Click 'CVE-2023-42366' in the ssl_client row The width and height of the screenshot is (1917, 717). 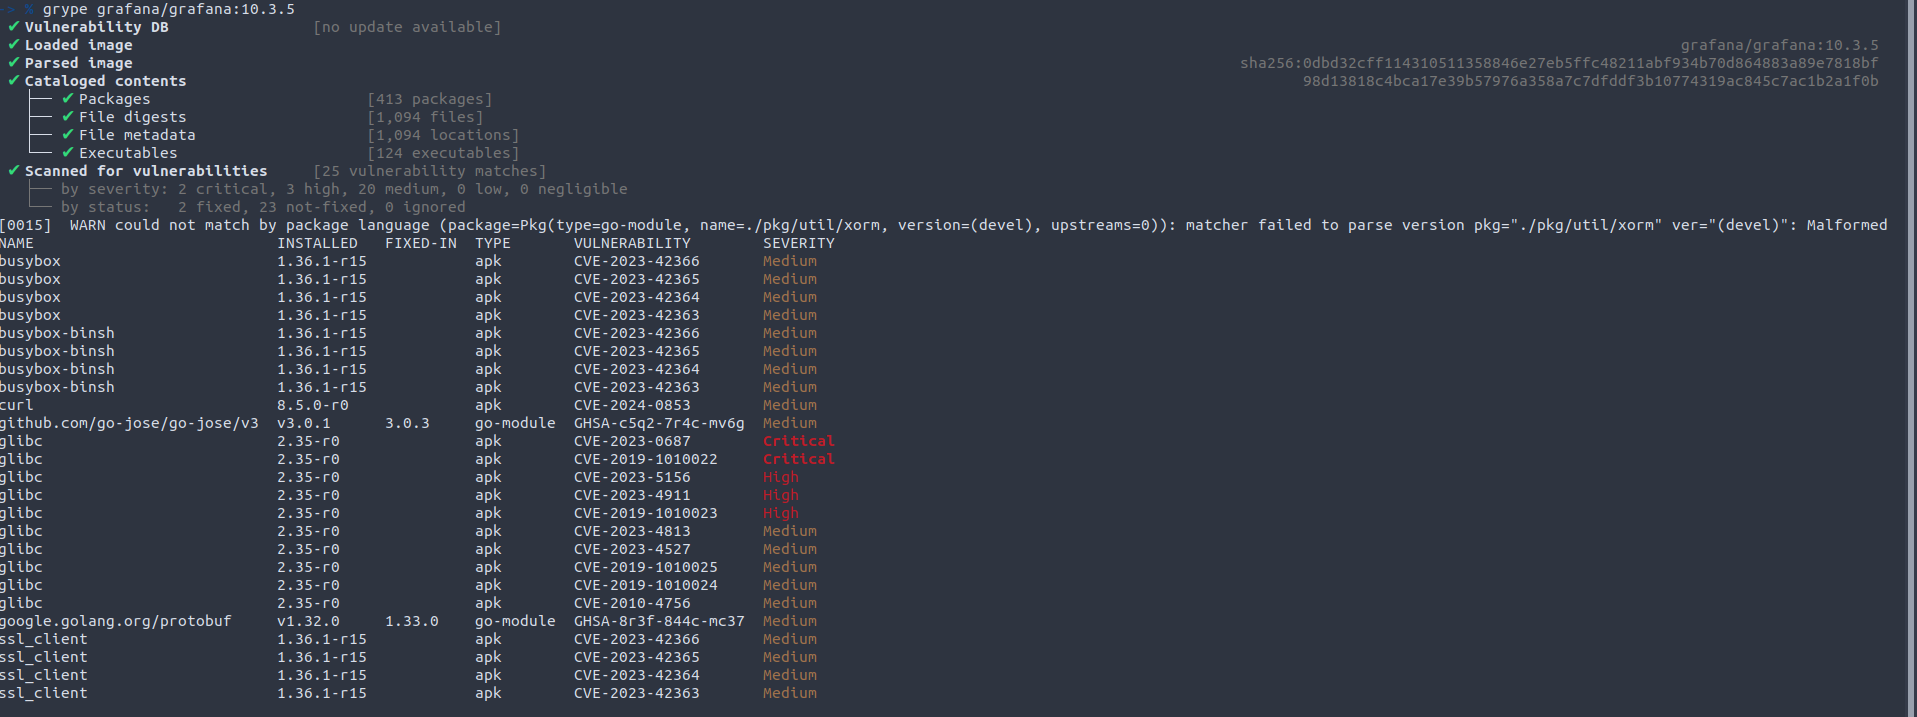click(x=637, y=639)
